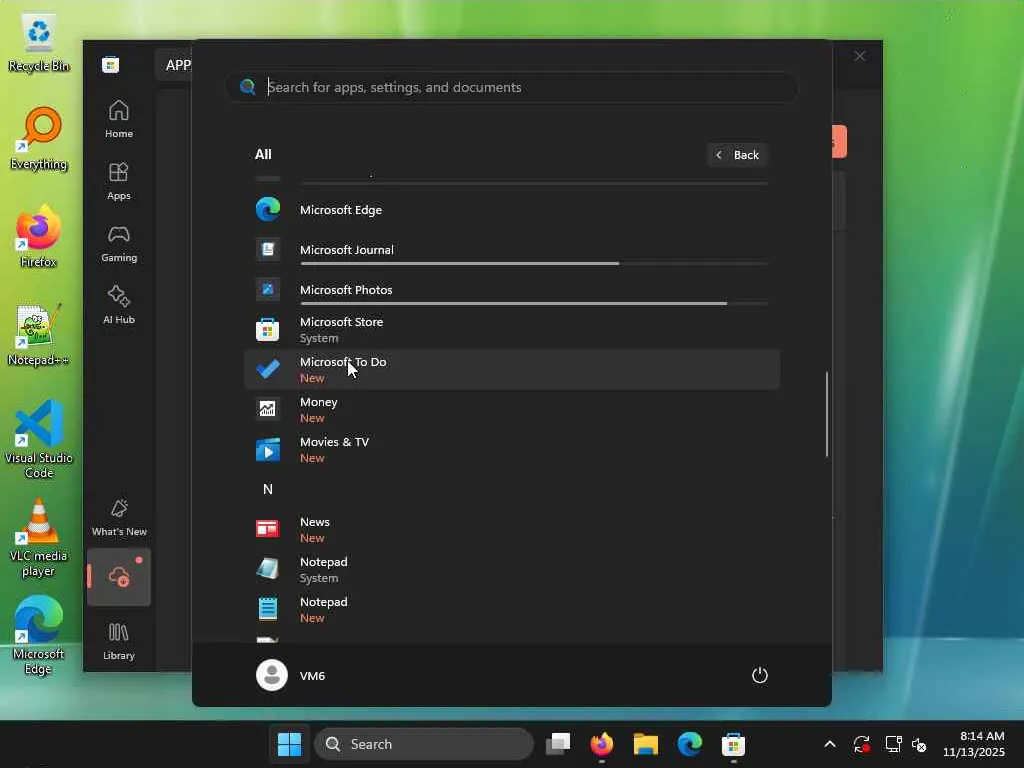Open Microsoft Edge from the app list
The height and width of the screenshot is (768, 1024).
click(511, 210)
